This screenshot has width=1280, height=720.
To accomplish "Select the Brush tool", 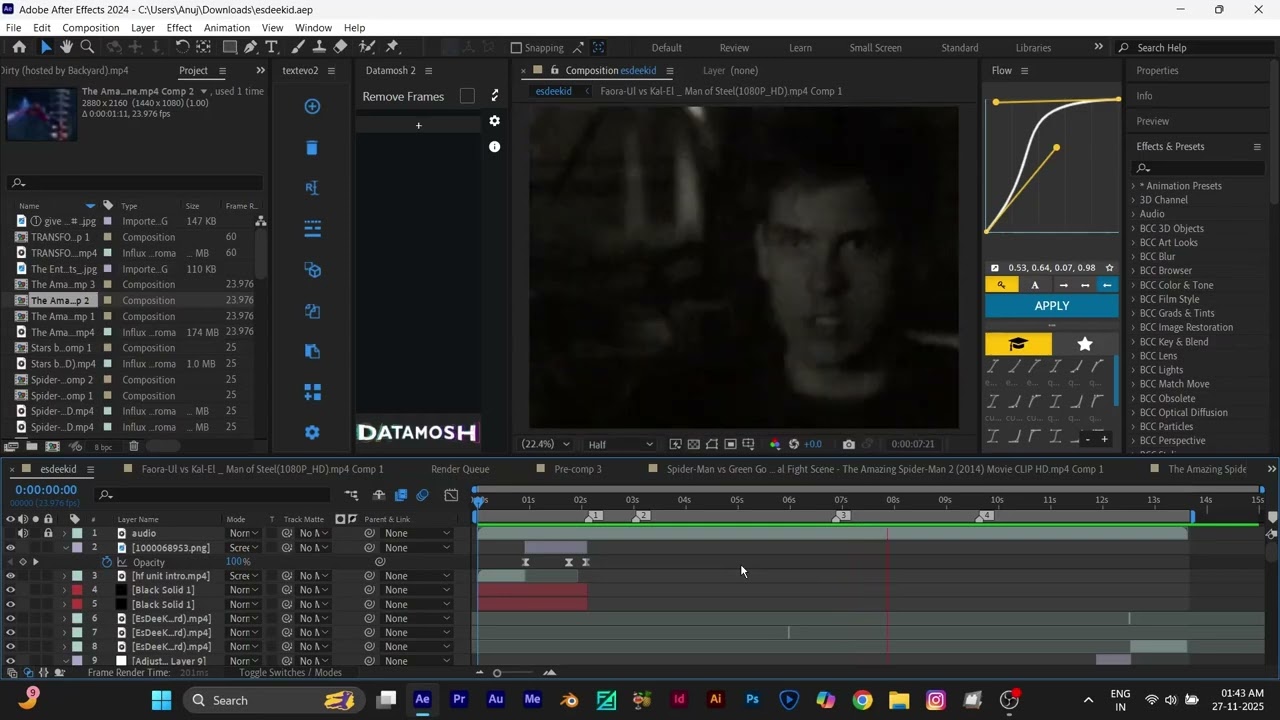I will pyautogui.click(x=298, y=47).
